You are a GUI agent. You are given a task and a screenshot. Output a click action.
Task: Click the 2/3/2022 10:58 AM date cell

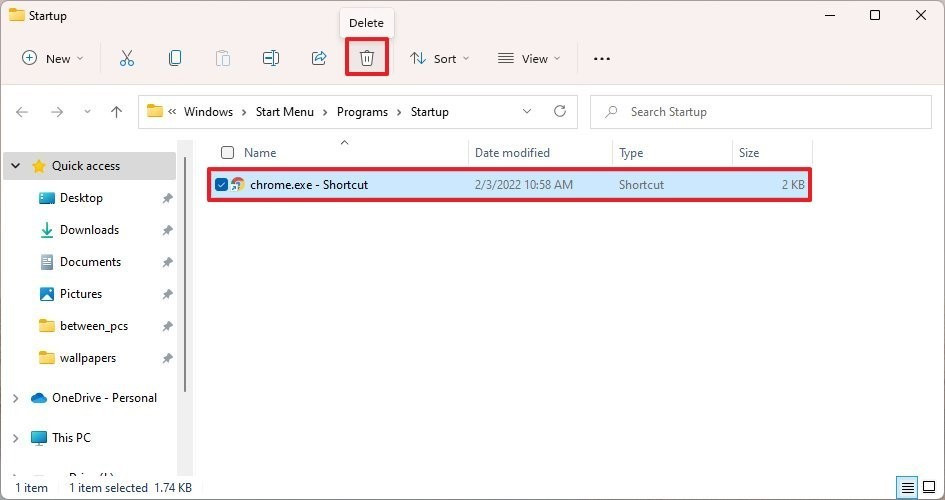(x=524, y=185)
